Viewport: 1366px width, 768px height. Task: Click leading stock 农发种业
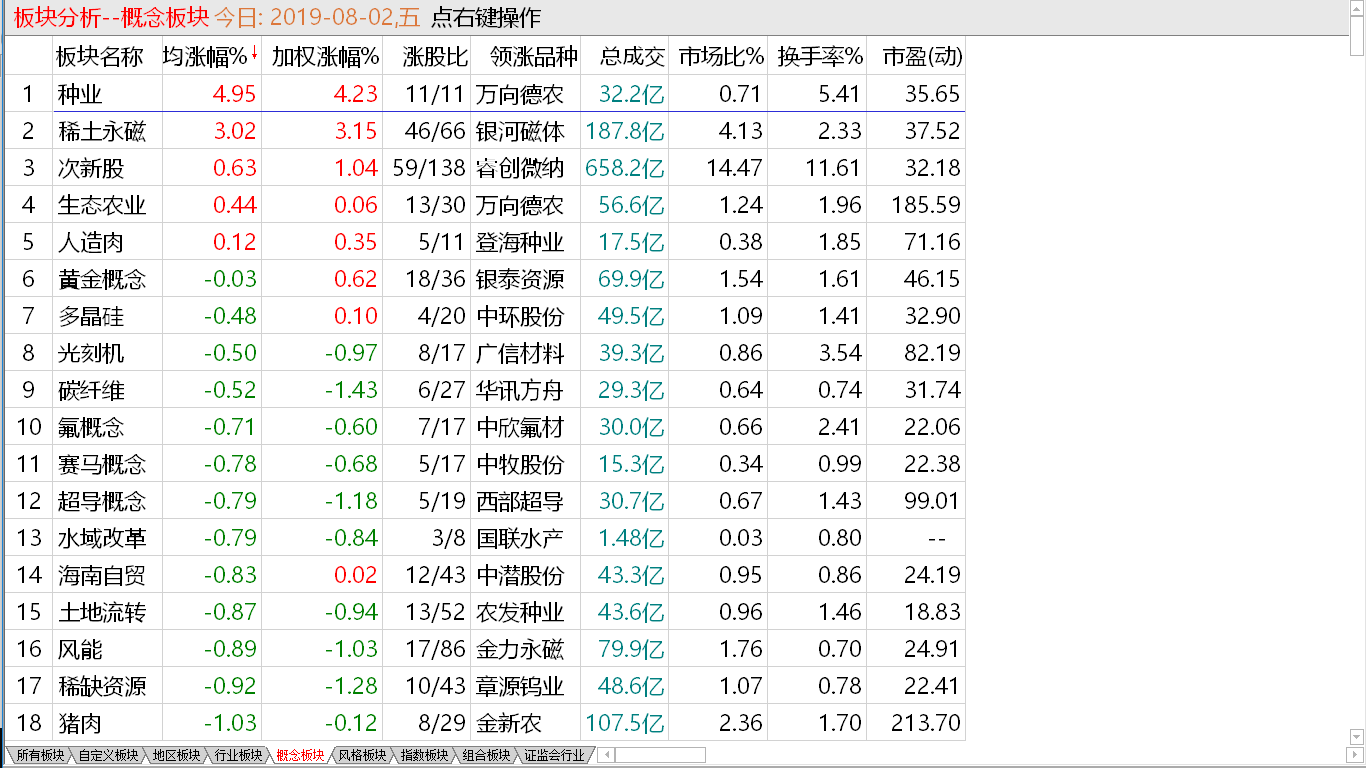pyautogui.click(x=520, y=612)
